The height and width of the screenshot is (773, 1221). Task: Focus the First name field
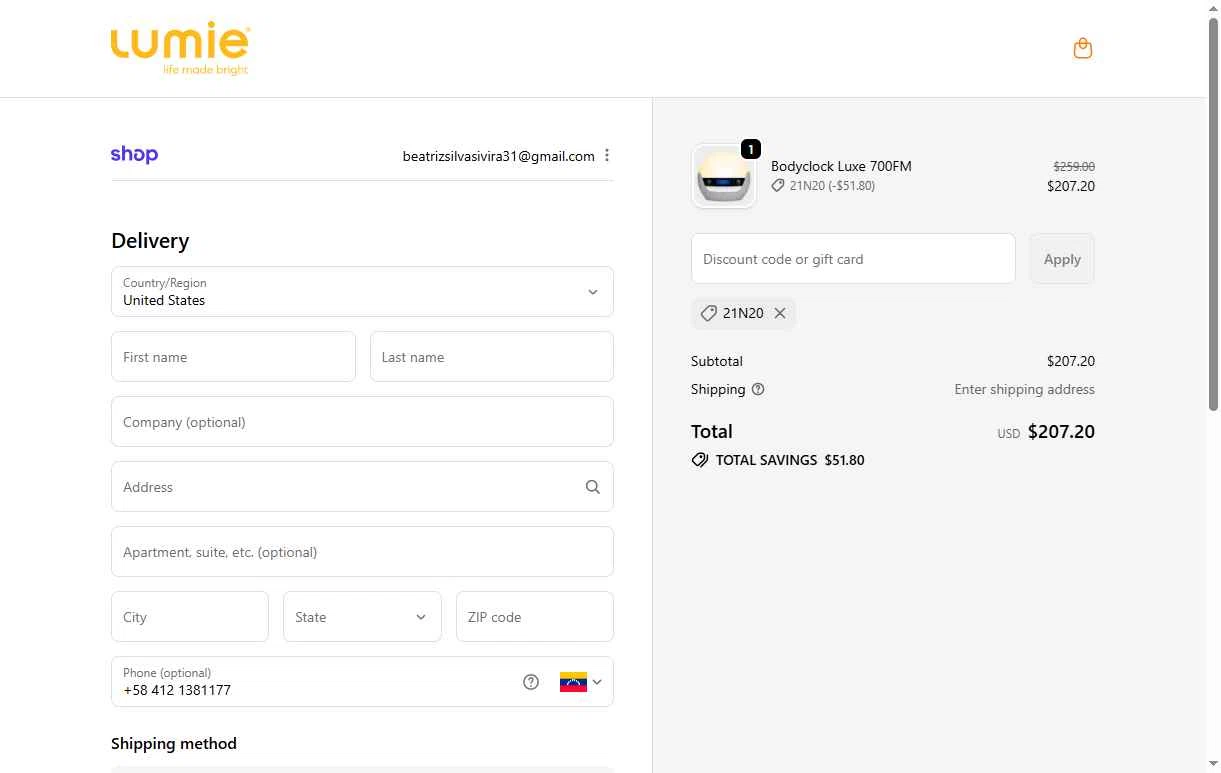(233, 357)
